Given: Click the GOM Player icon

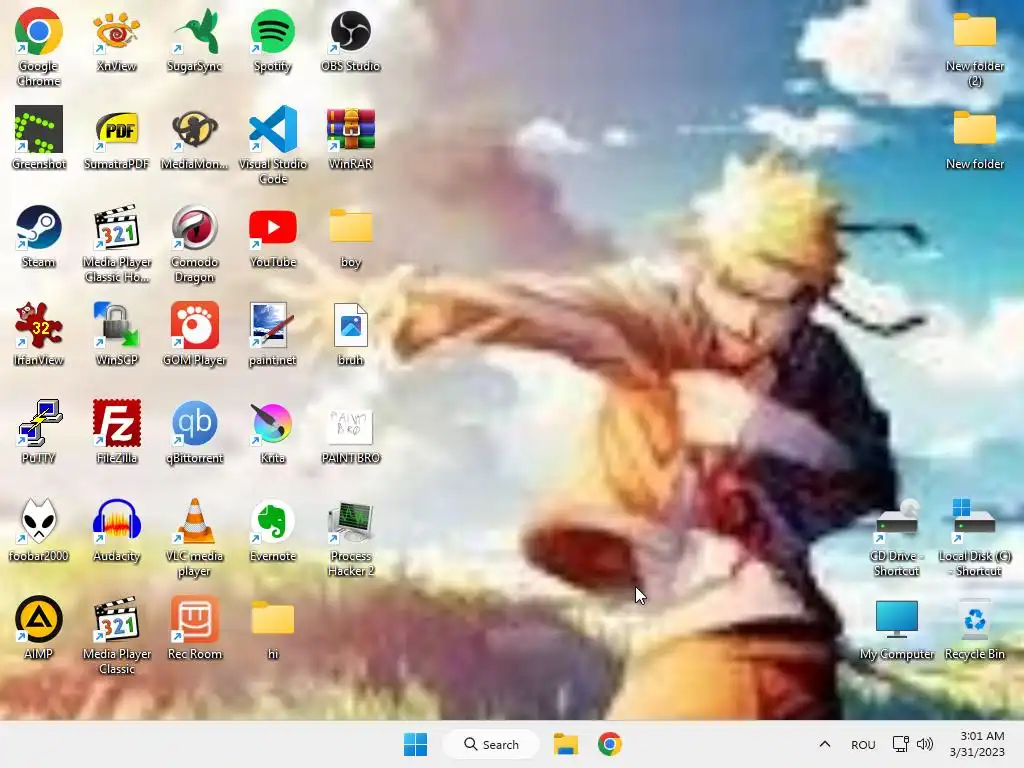Looking at the screenshot, I should [x=195, y=325].
